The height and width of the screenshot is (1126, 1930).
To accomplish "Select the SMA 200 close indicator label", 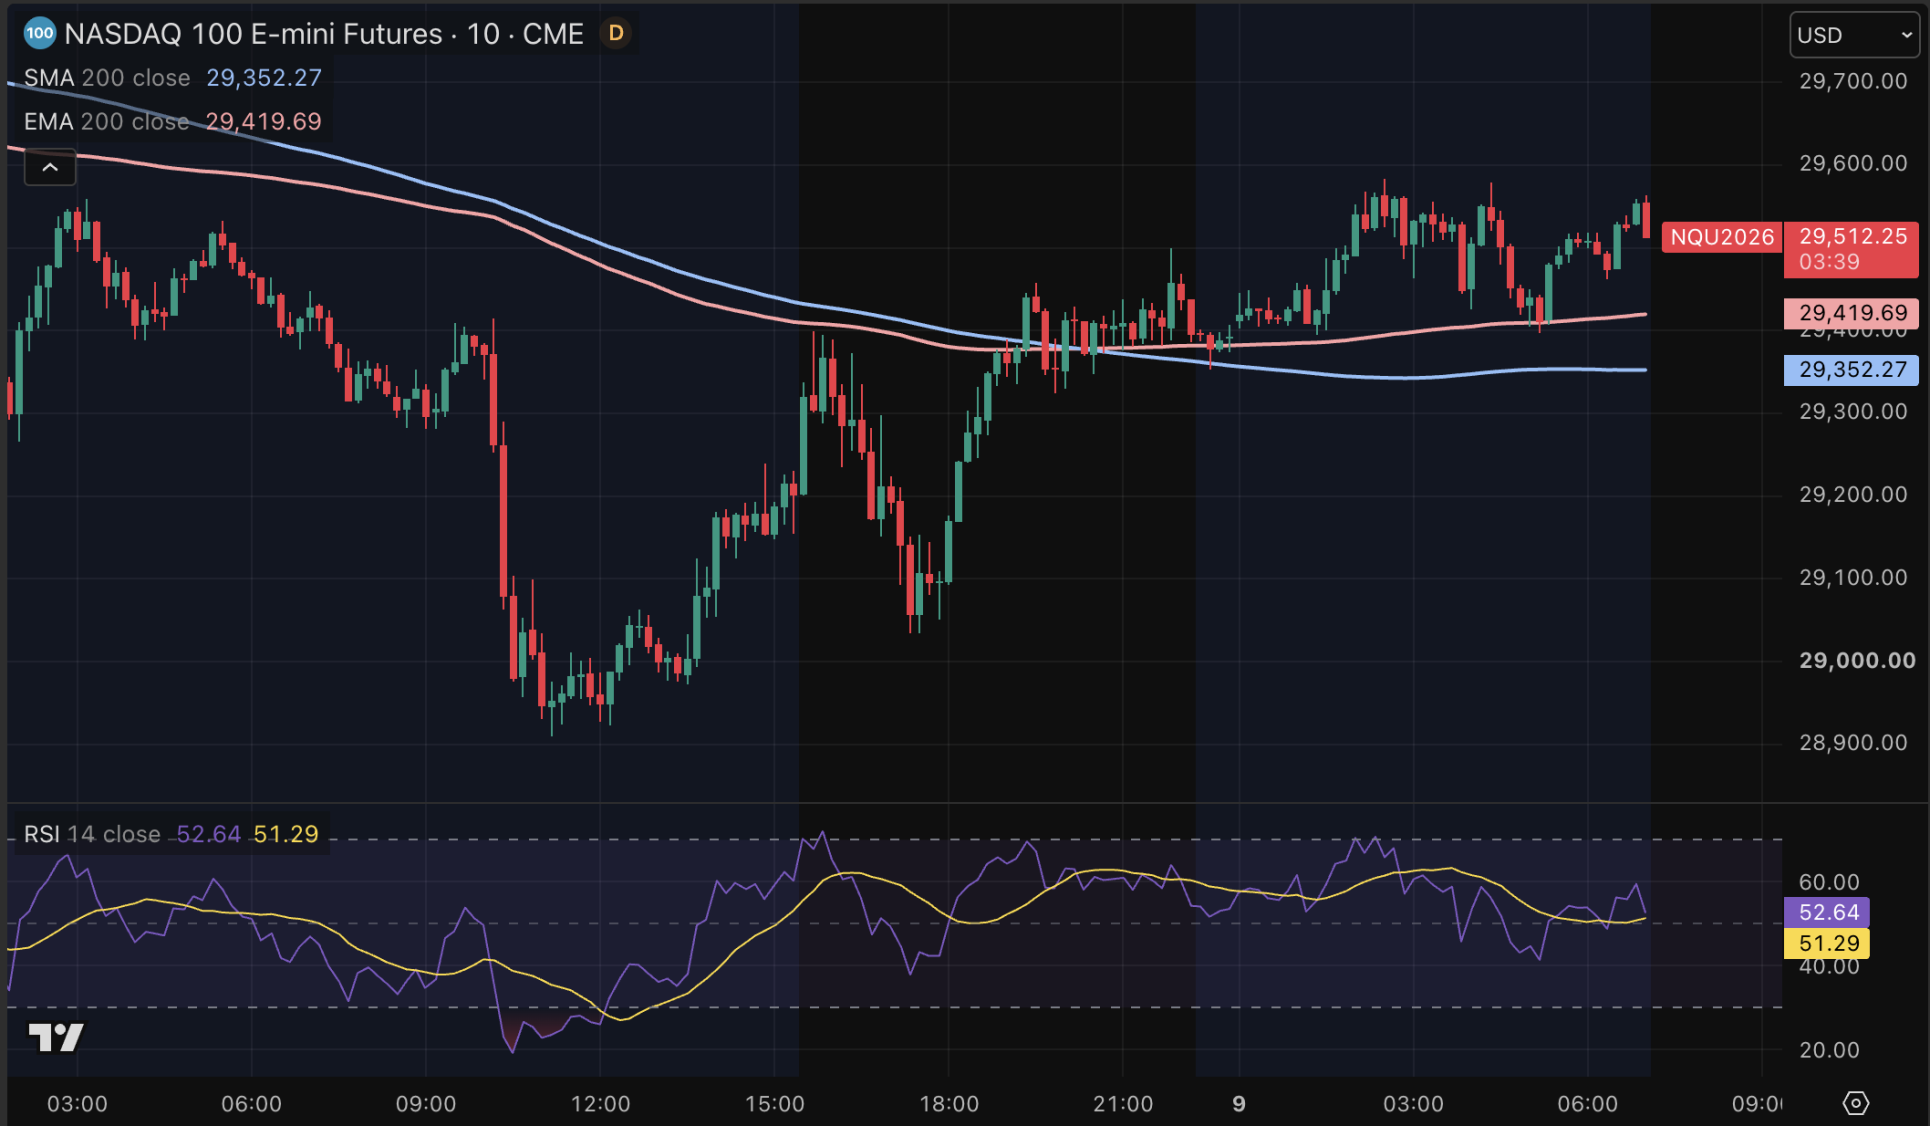I will 107,78.
